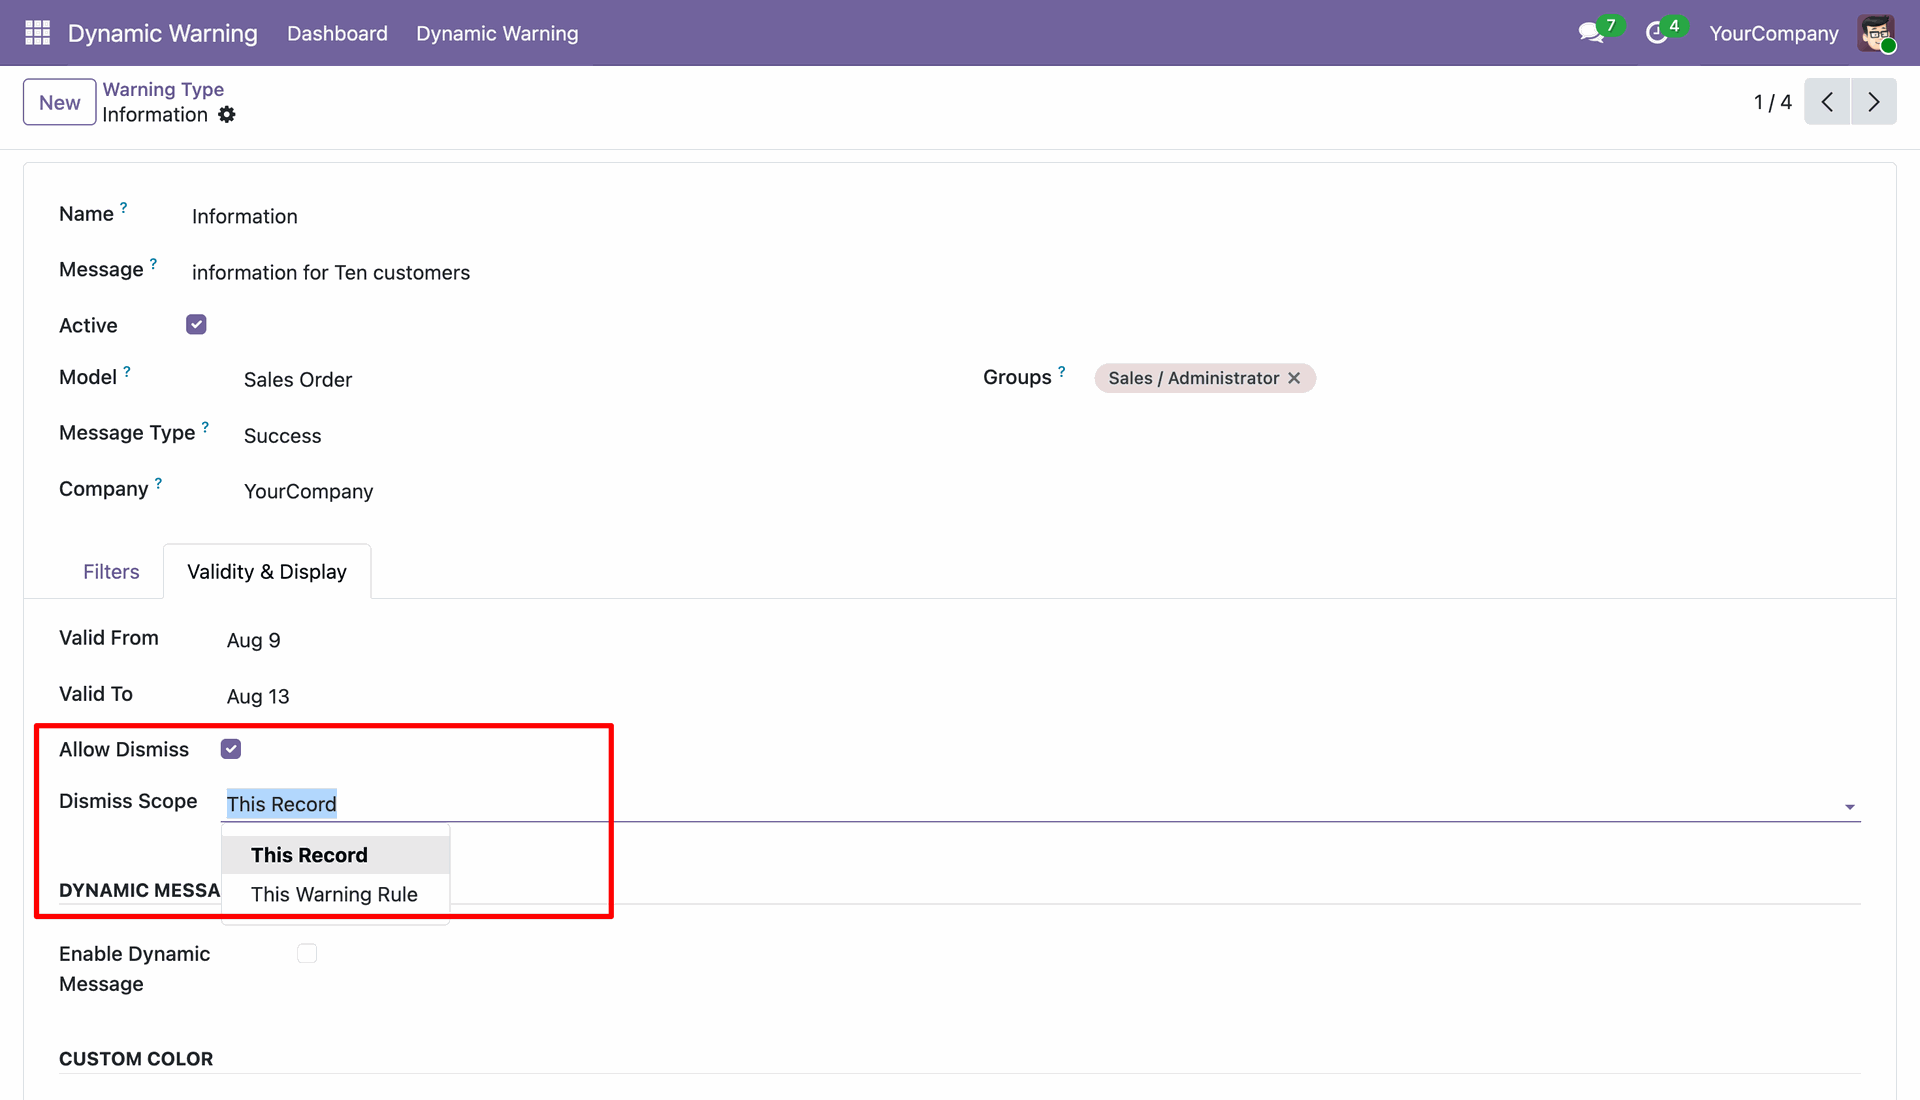This screenshot has width=1920, height=1100.
Task: Open the activities clock icon
Action: coord(1656,33)
